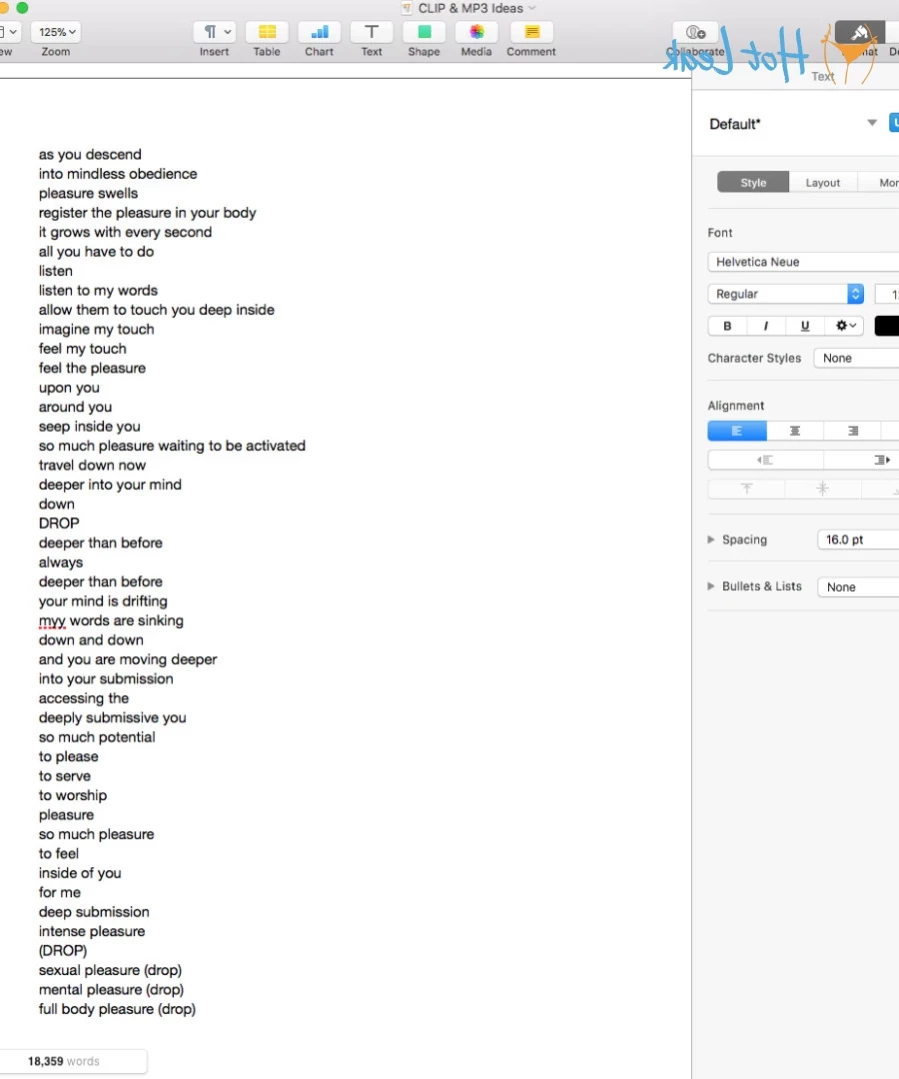
Task: Click the green Shape icon
Action: tap(424, 32)
